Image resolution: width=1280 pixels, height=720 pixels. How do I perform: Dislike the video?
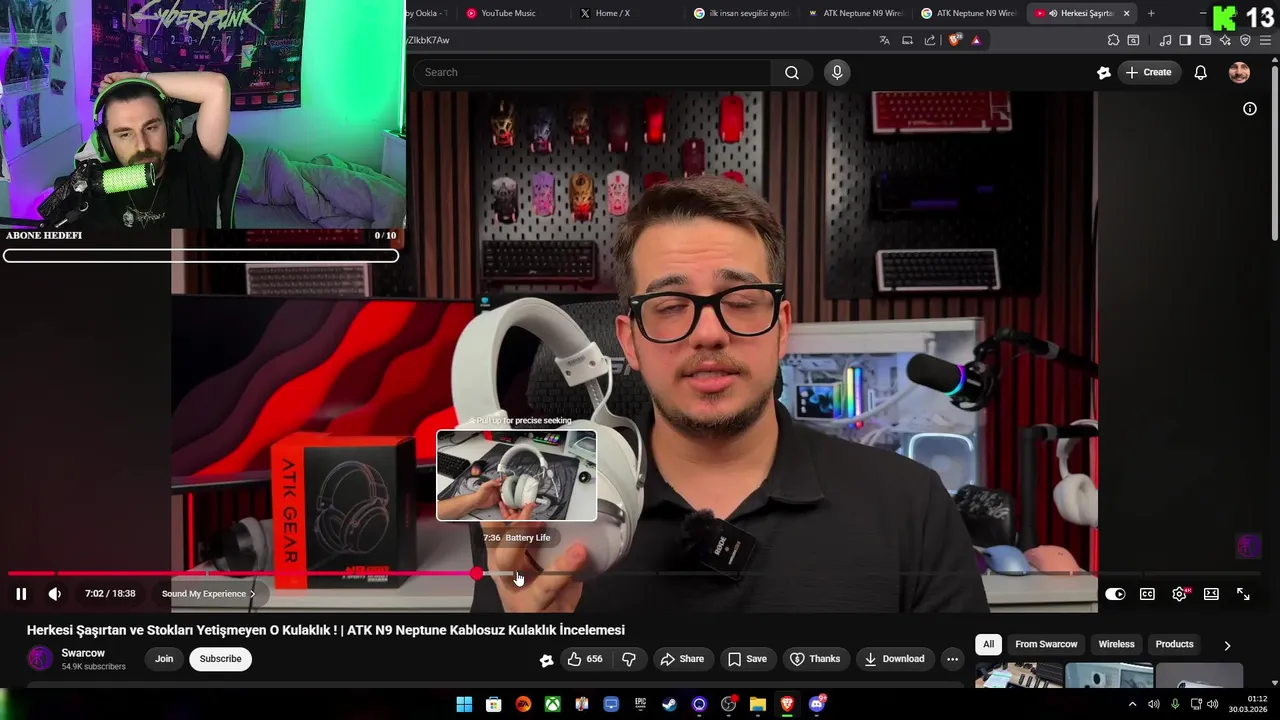[629, 659]
